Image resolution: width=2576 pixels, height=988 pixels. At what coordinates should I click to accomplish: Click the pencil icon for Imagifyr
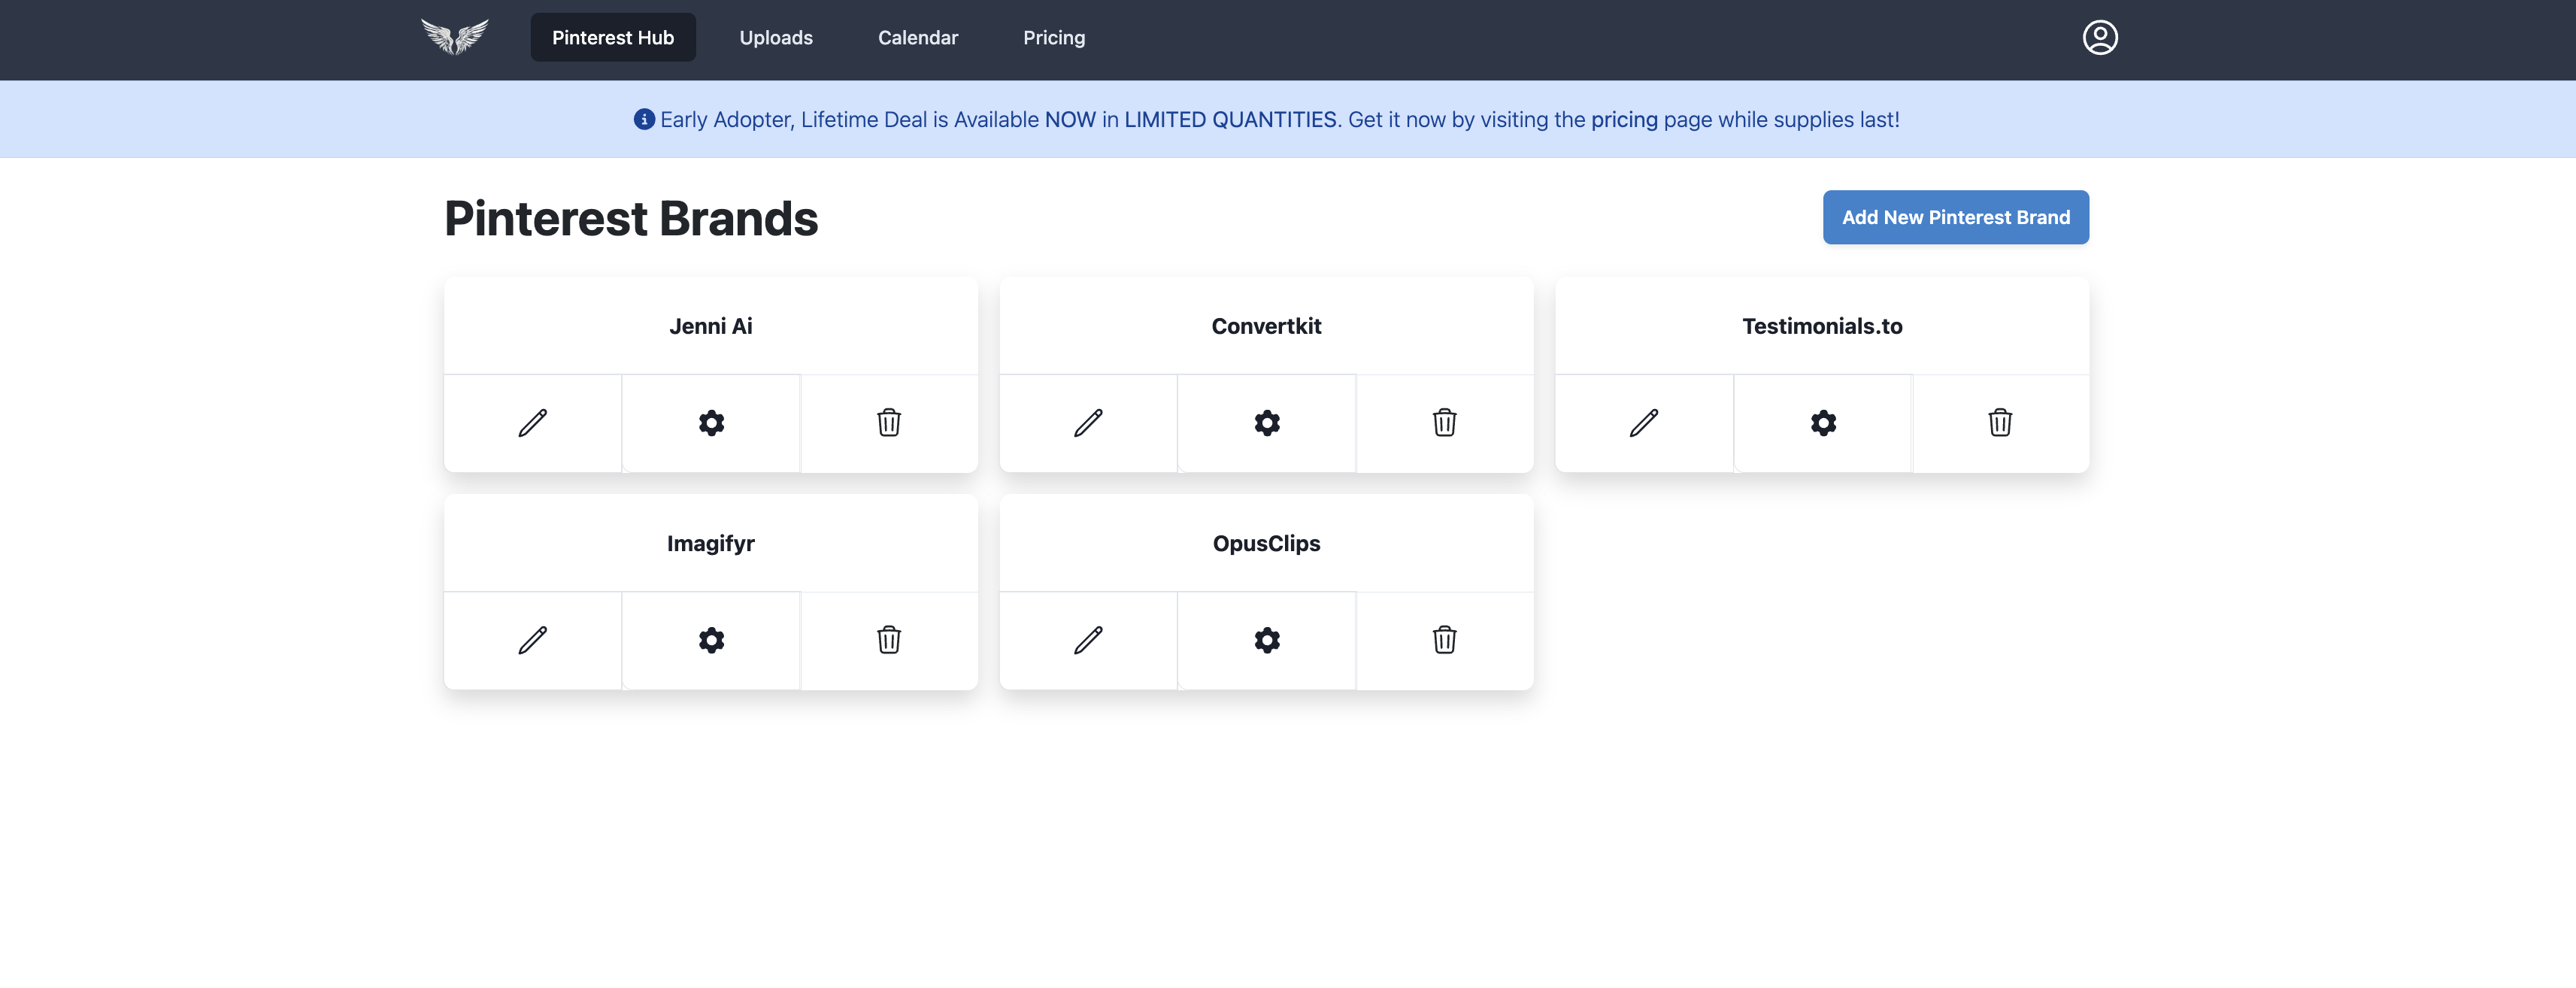[x=533, y=640]
